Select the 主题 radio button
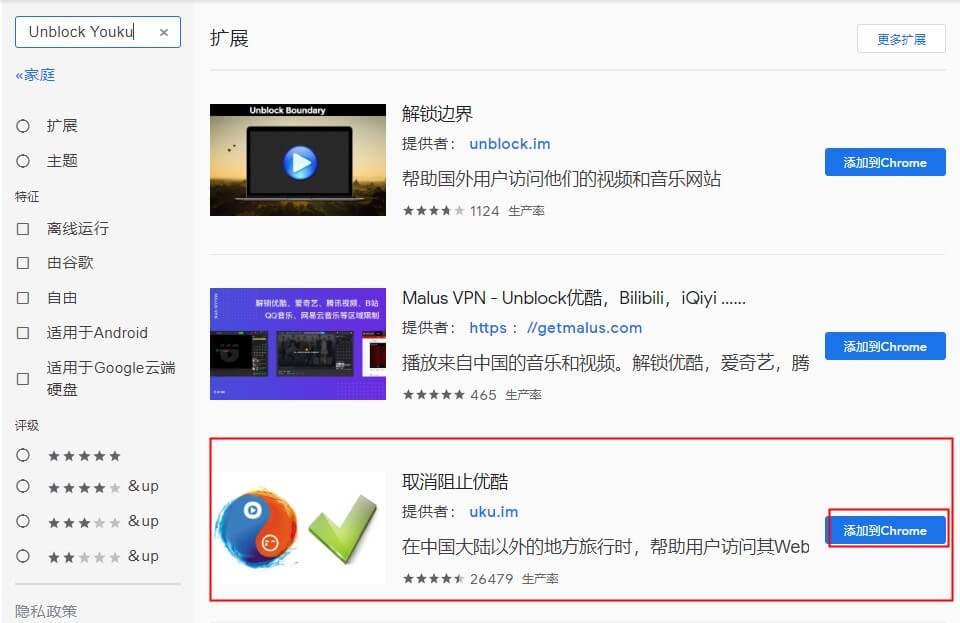 pyautogui.click(x=23, y=161)
